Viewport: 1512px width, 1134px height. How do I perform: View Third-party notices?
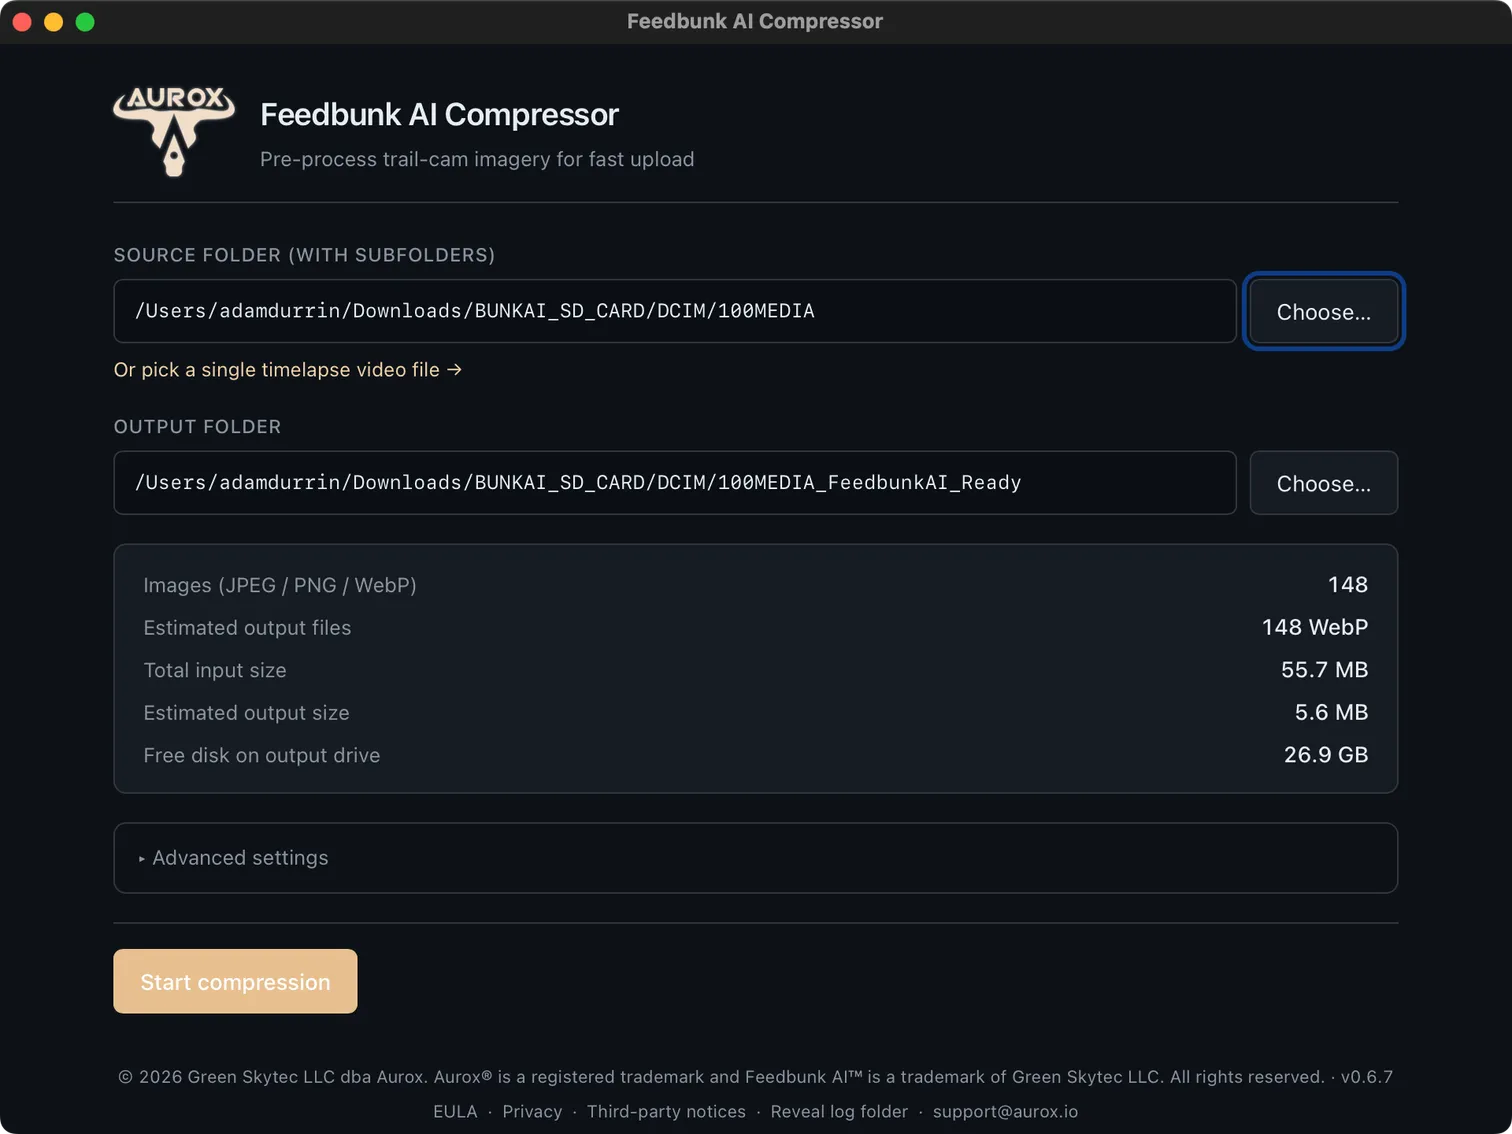(666, 1111)
